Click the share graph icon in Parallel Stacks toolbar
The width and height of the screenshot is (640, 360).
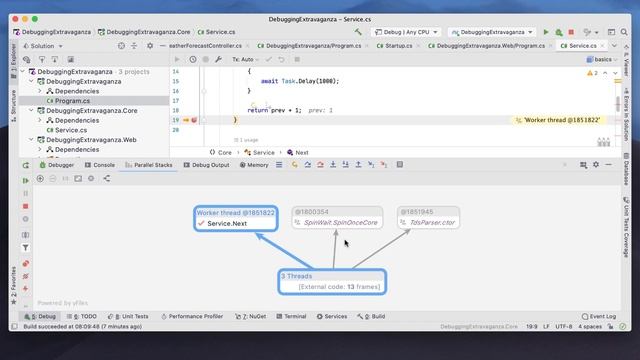pos(107,178)
